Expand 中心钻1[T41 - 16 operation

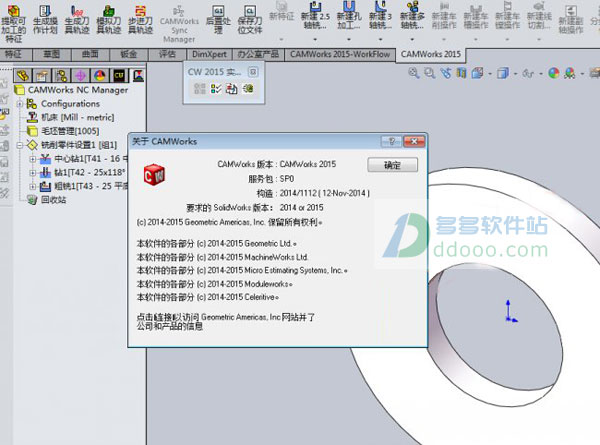pos(33,159)
